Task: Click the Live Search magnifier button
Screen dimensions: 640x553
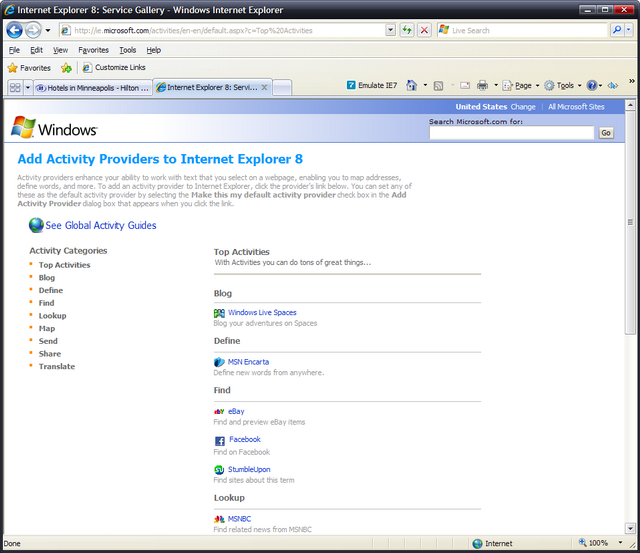Action: coord(617,30)
